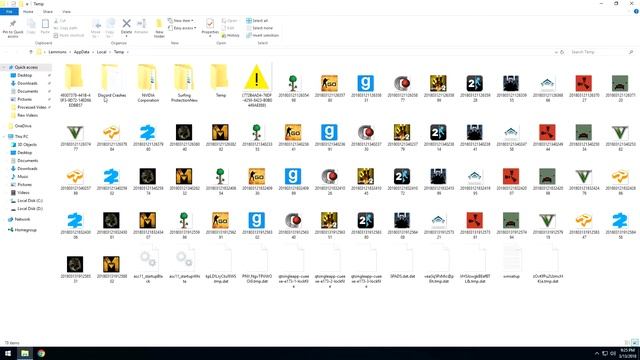
Task: Open the File tab
Action: [x=9, y=11]
